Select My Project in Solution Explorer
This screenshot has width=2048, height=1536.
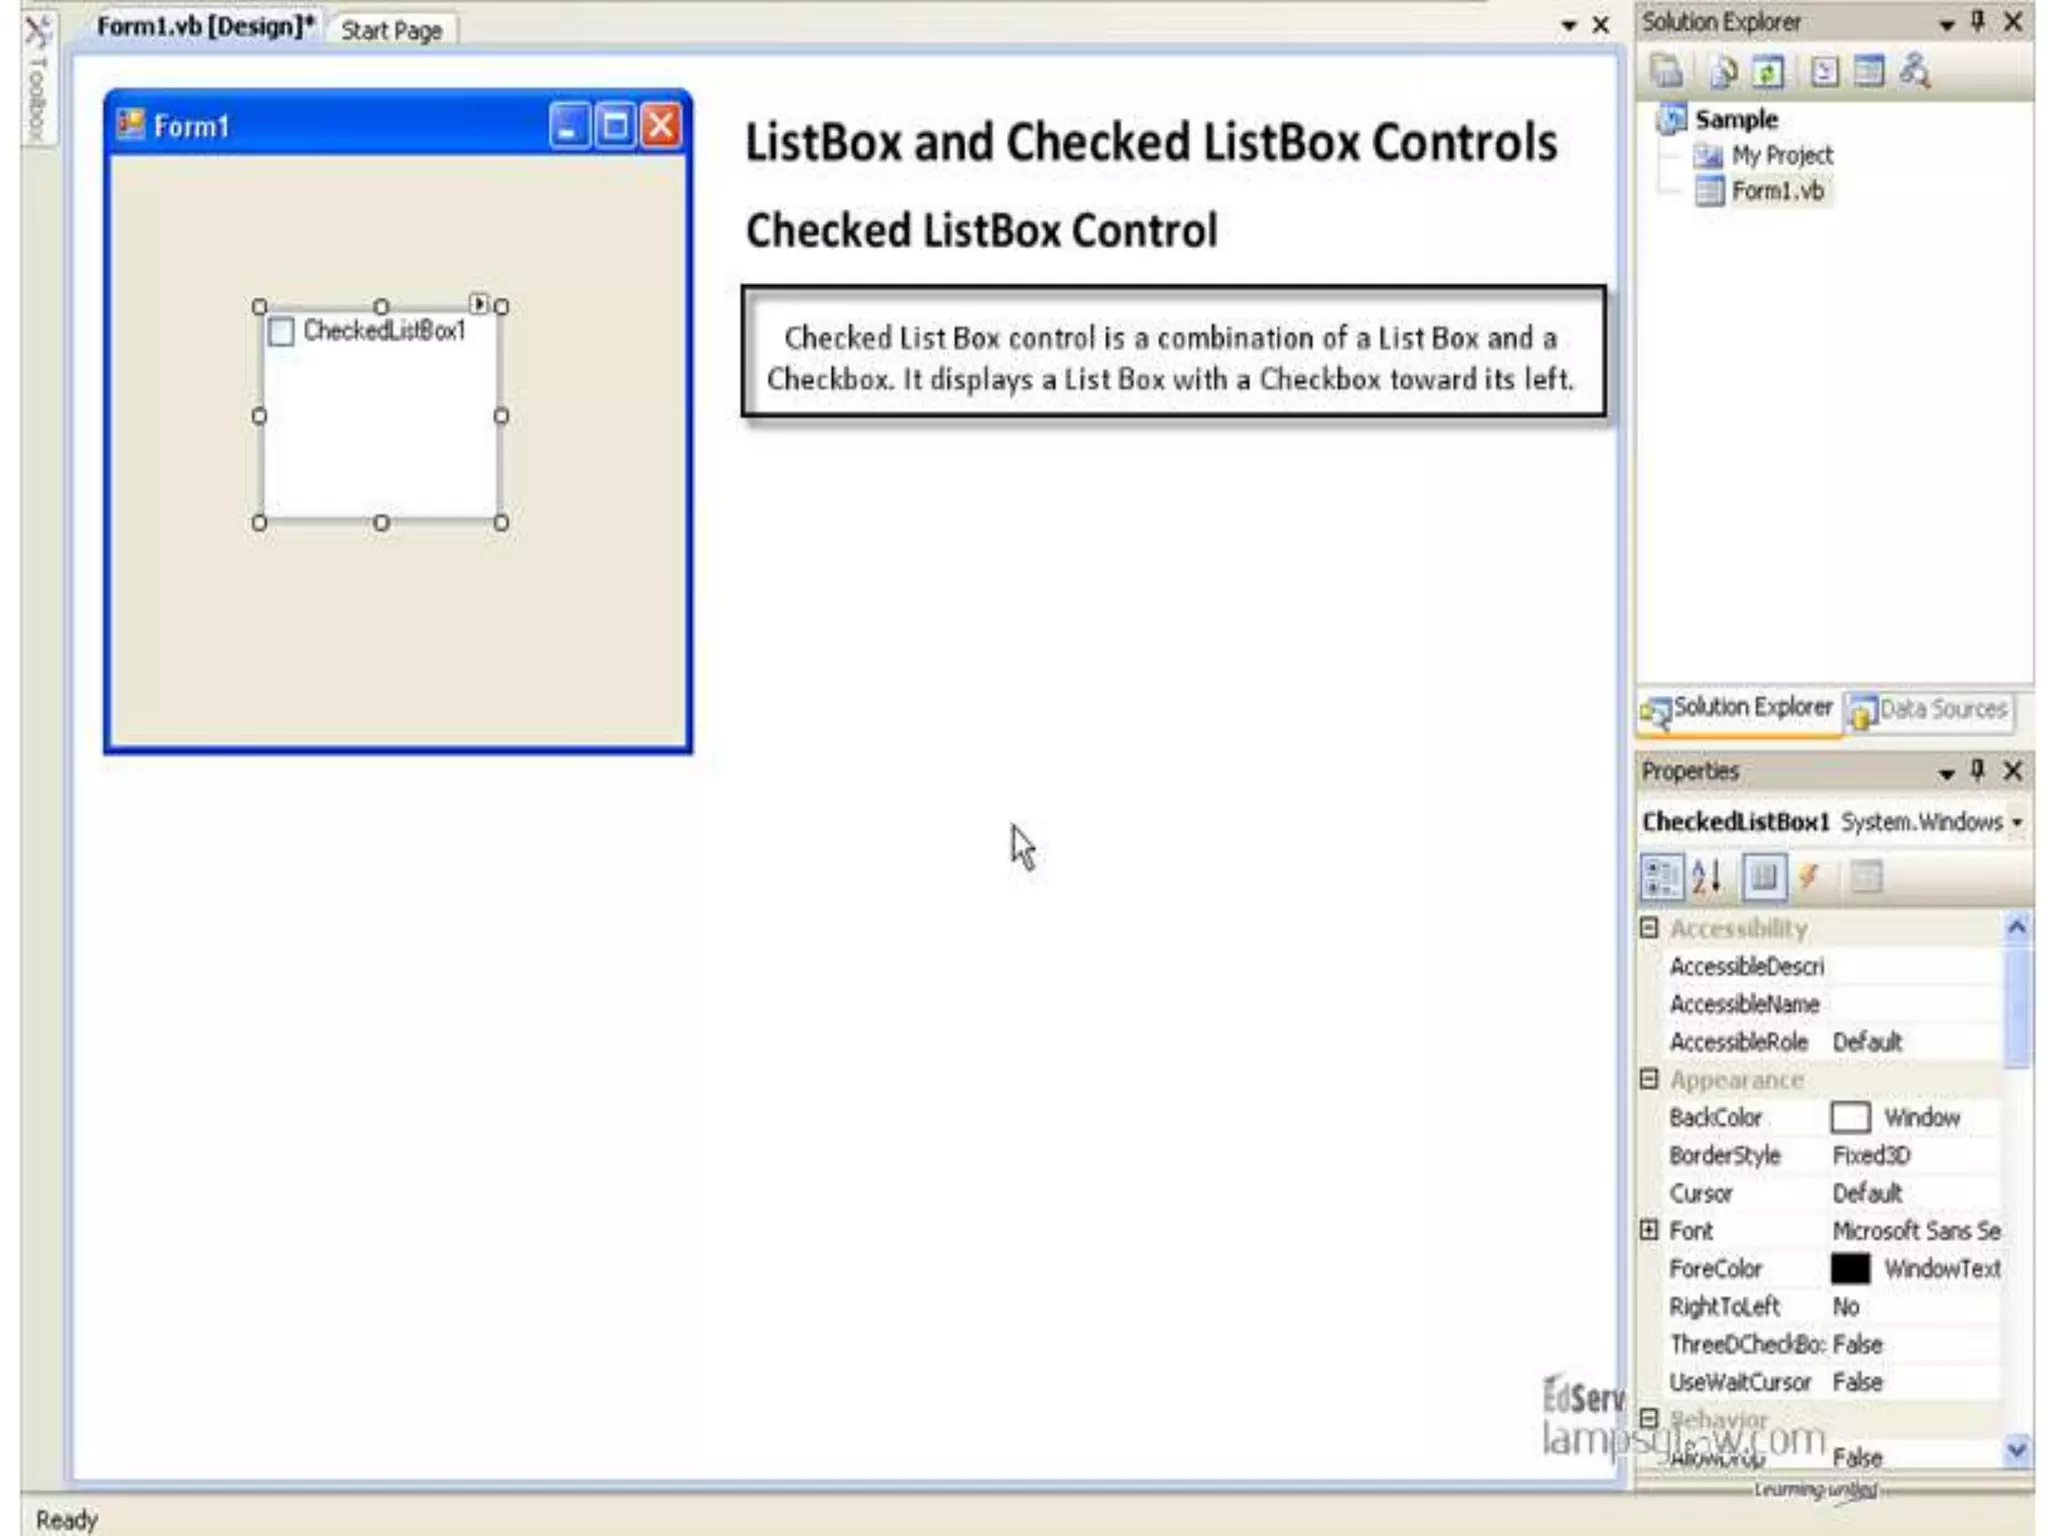coord(1781,155)
